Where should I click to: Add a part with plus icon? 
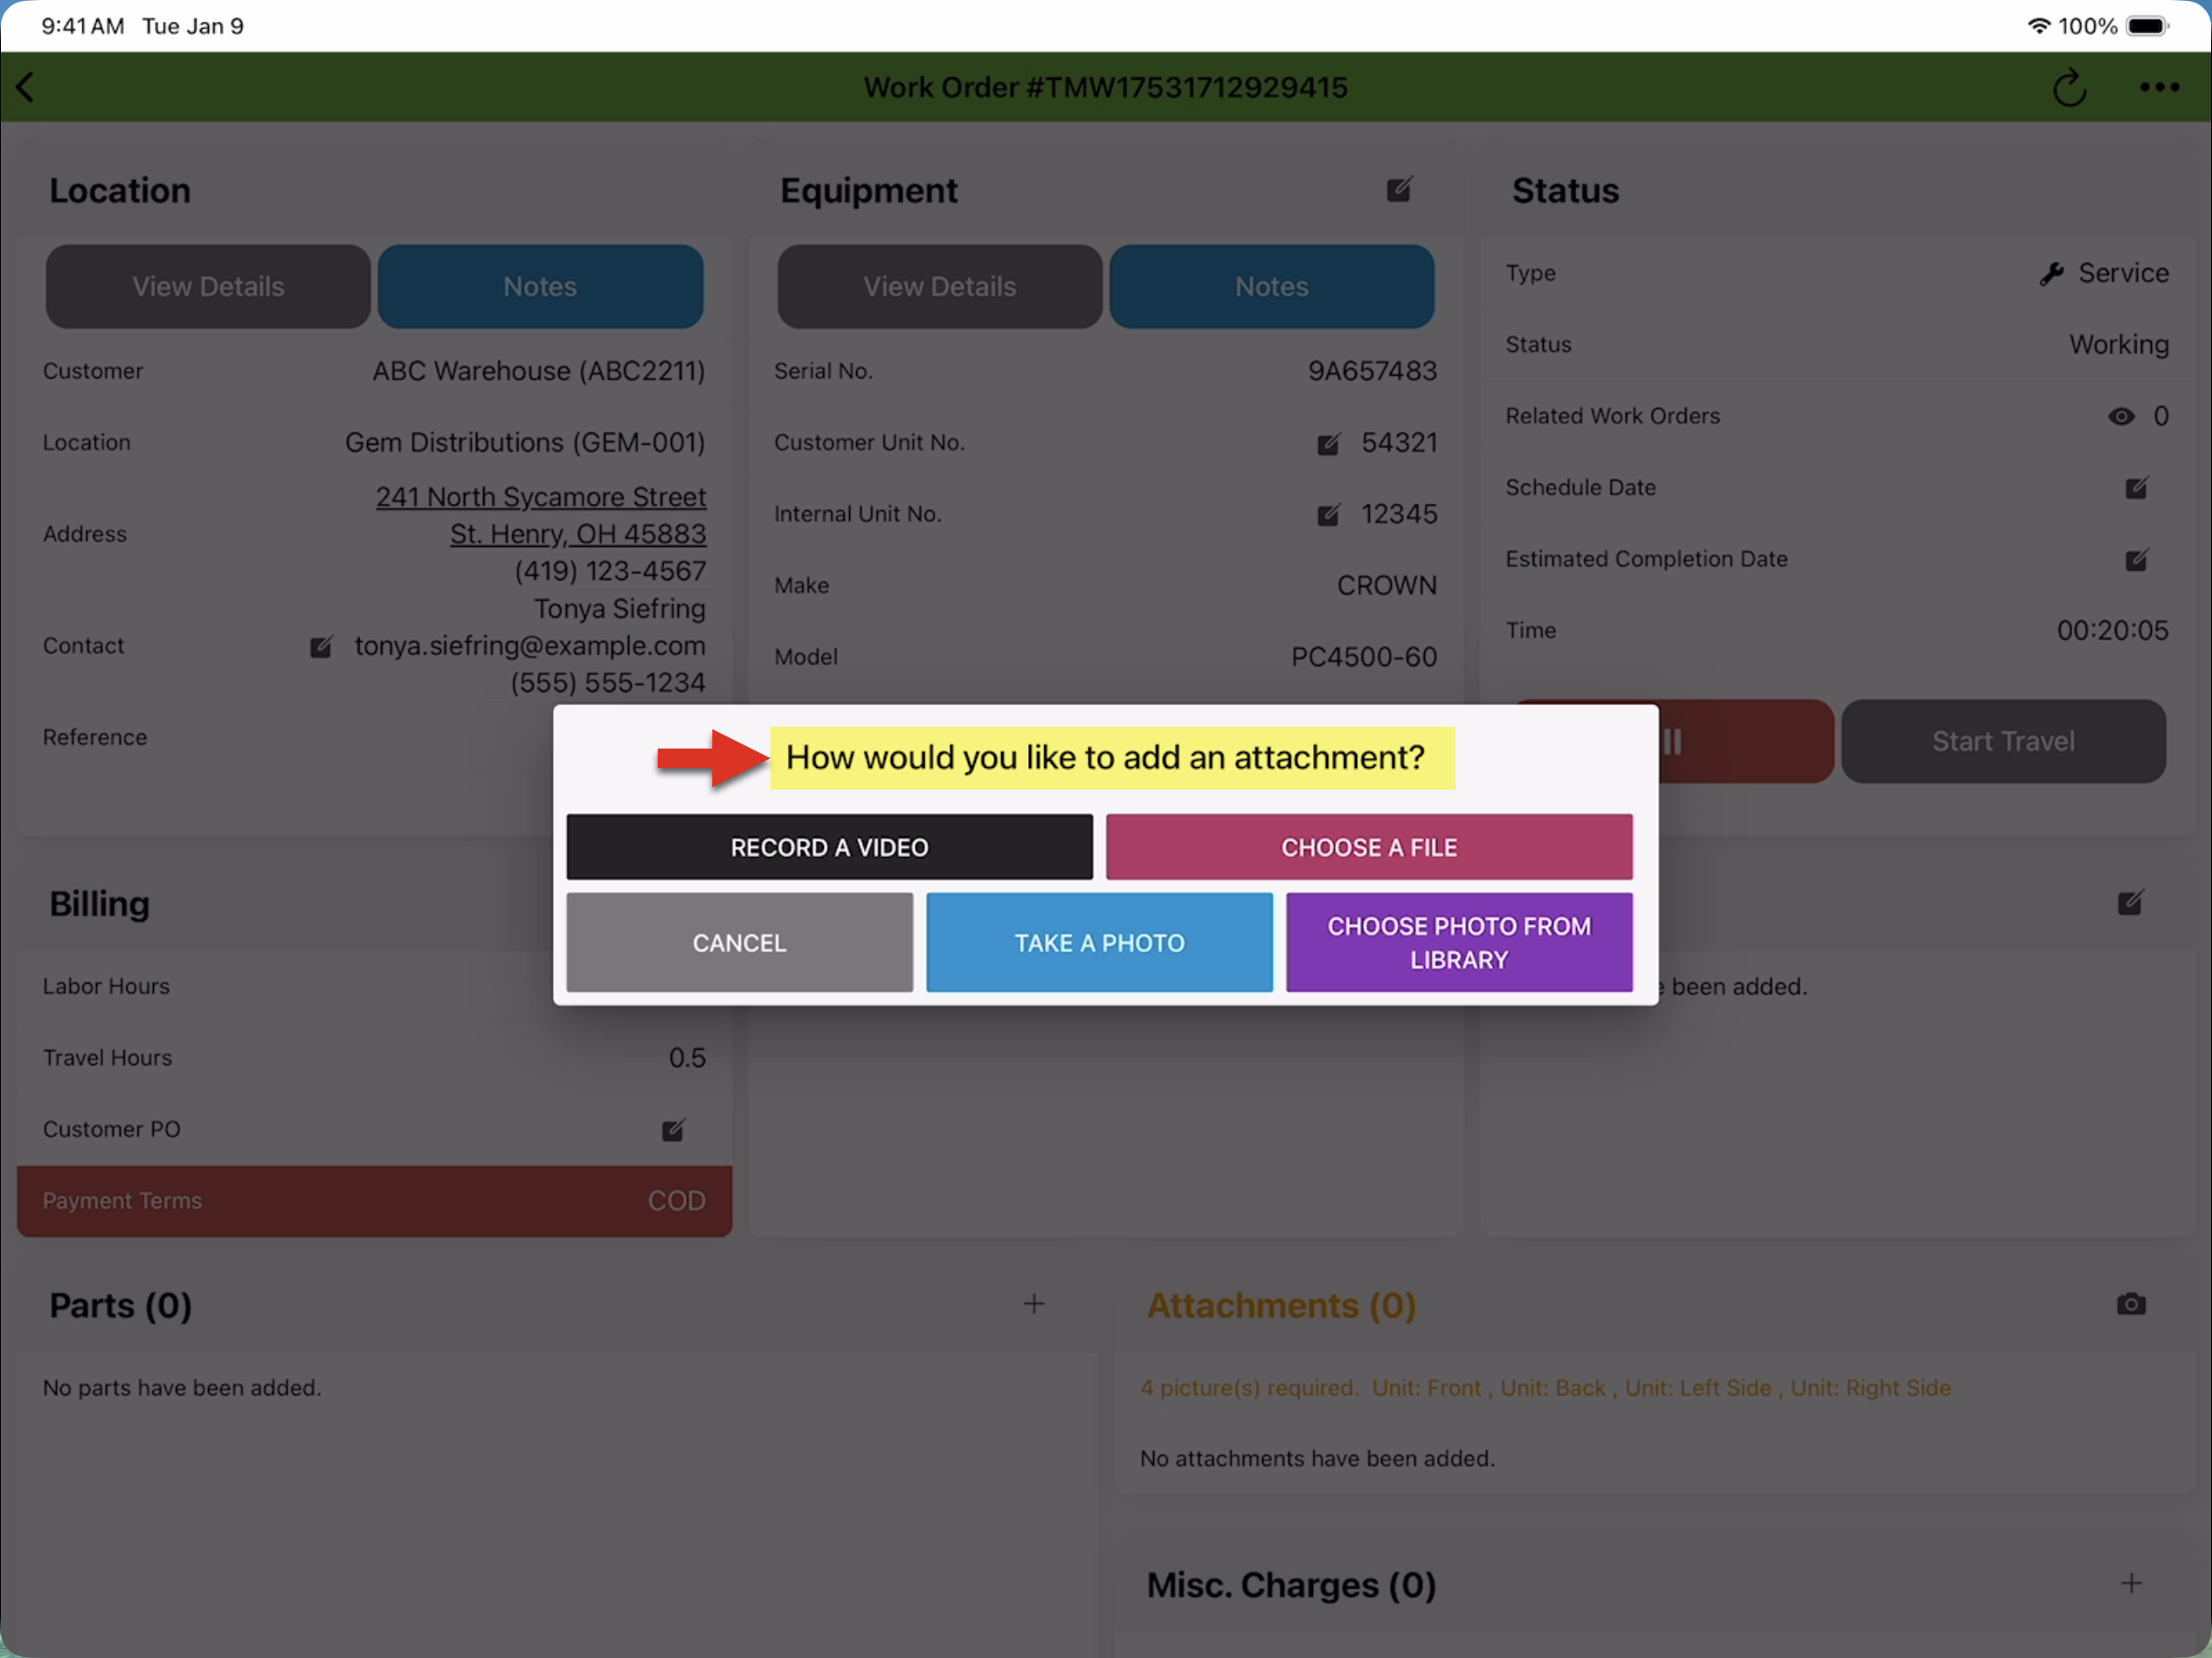(1034, 1304)
